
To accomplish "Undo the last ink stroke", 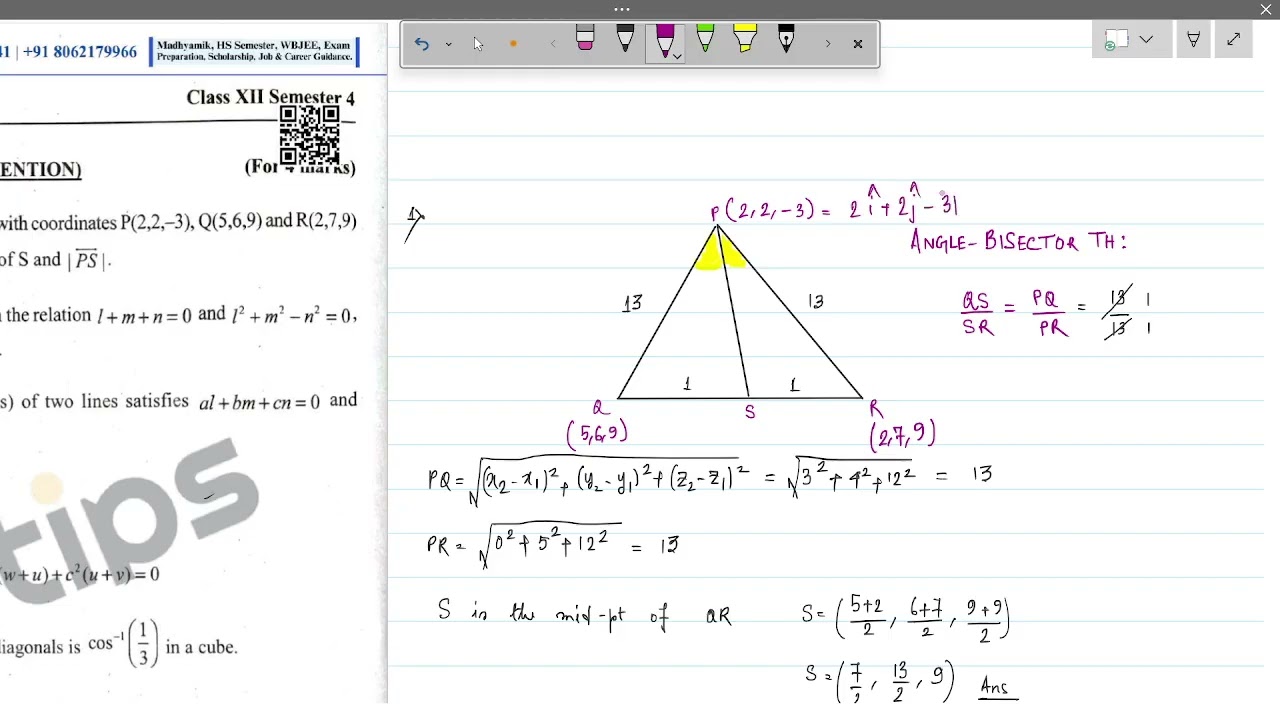I will click(422, 44).
